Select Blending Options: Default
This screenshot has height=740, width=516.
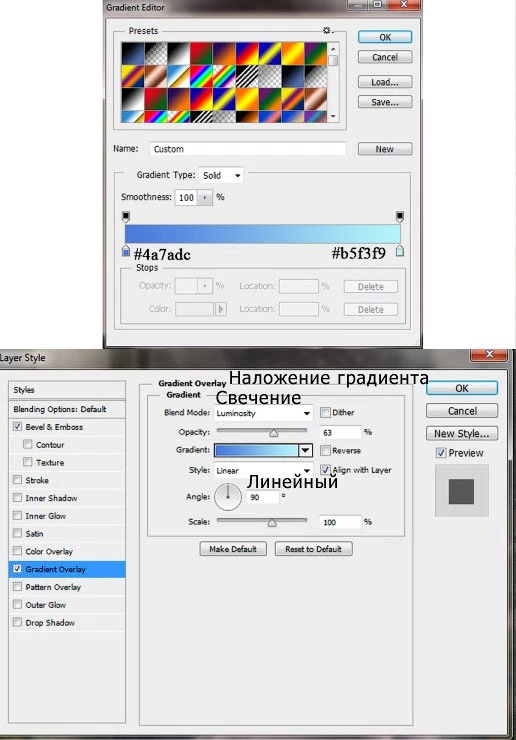point(67,409)
